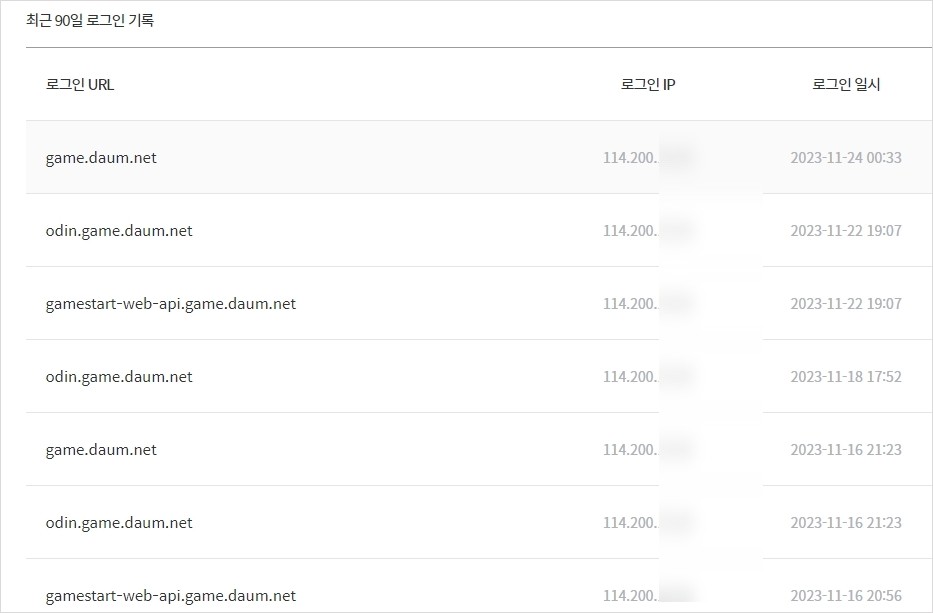Click the 21:23 timestamp in the game.daum.net row
Screen dimensions: 933x613
pos(846,450)
